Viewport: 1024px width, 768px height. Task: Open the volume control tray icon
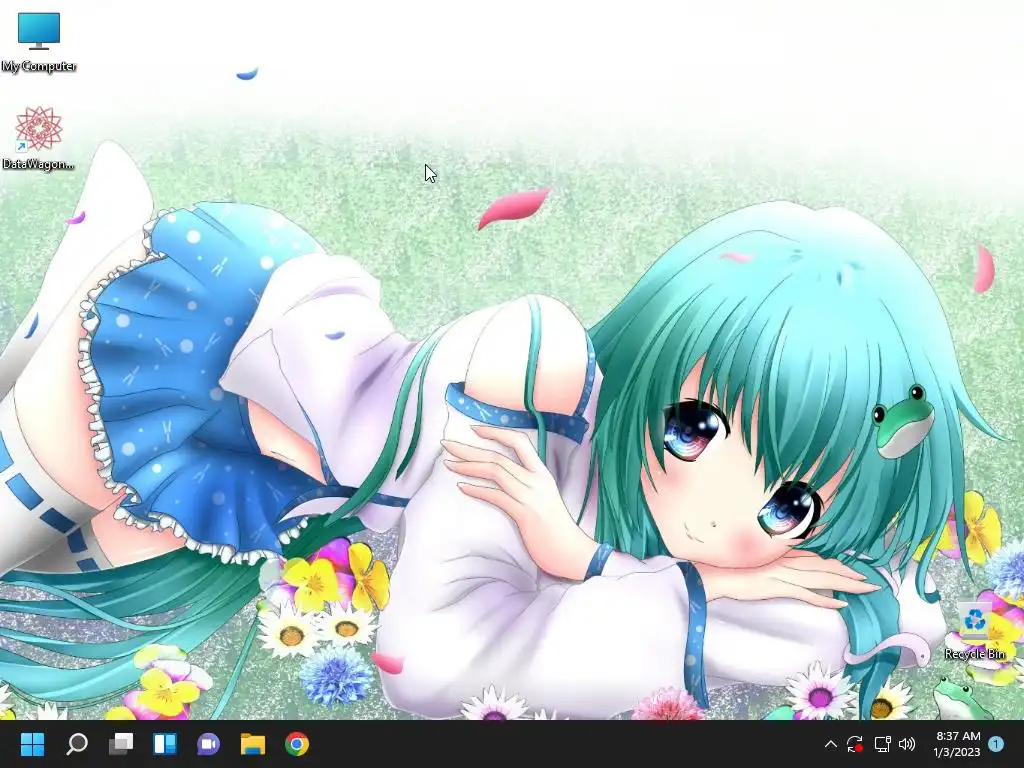(x=907, y=744)
